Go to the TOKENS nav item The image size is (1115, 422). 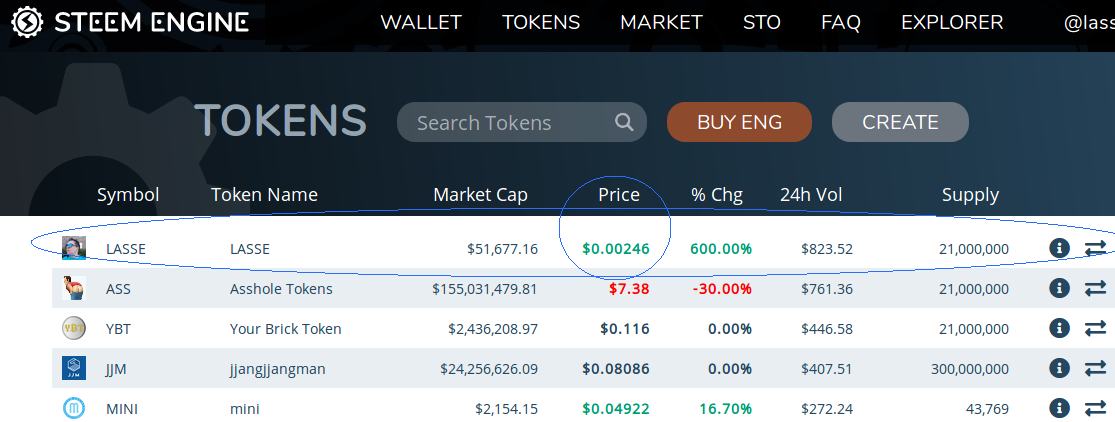(x=541, y=22)
